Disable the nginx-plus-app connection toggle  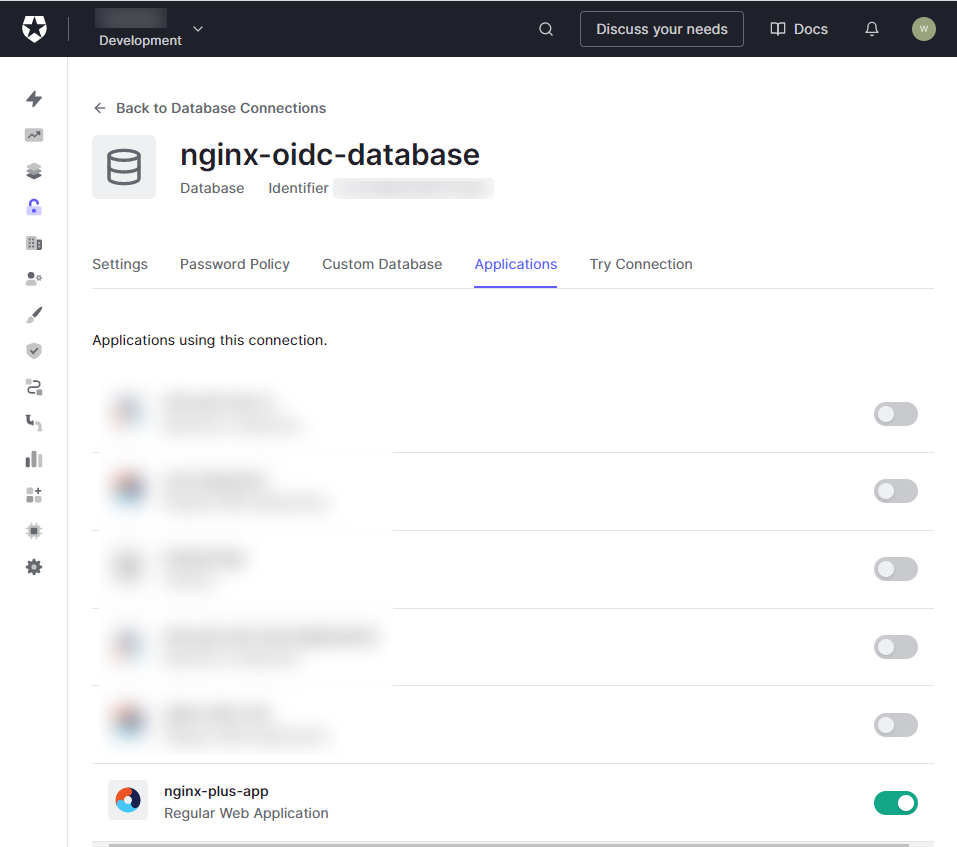pyautogui.click(x=895, y=803)
